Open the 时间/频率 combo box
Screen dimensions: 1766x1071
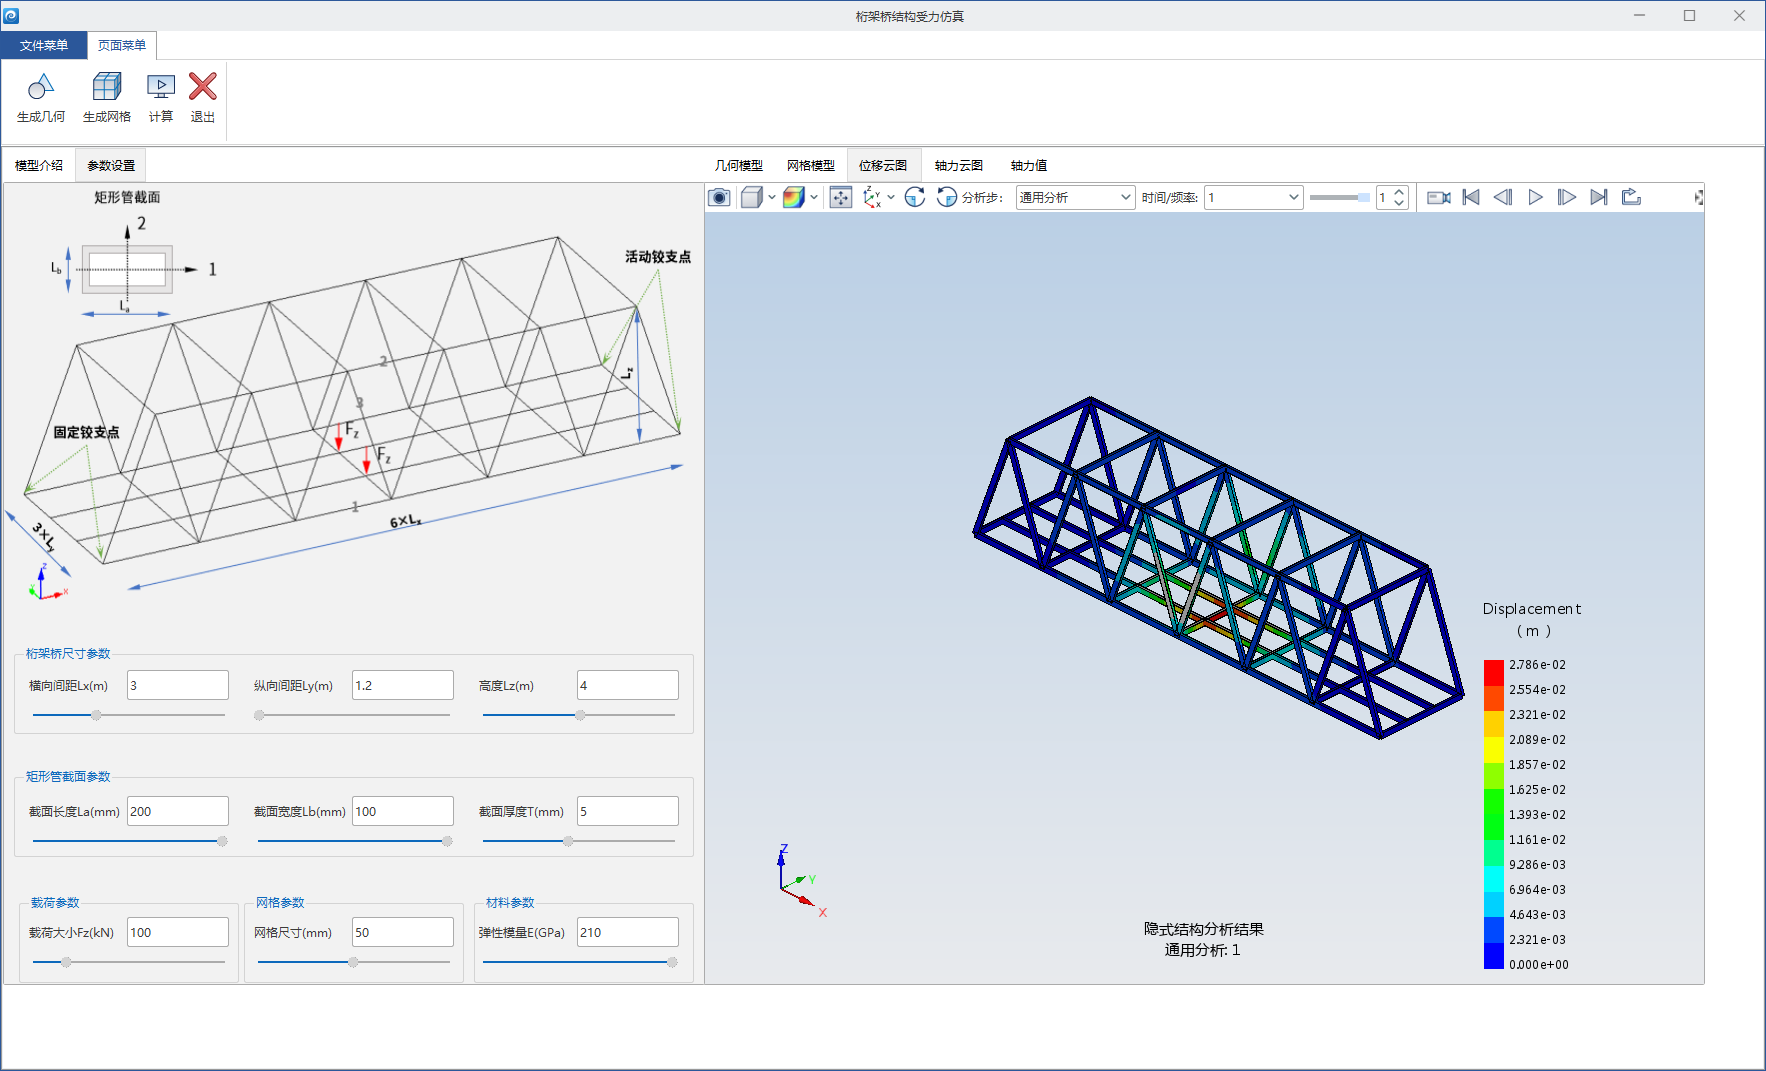pos(1253,197)
